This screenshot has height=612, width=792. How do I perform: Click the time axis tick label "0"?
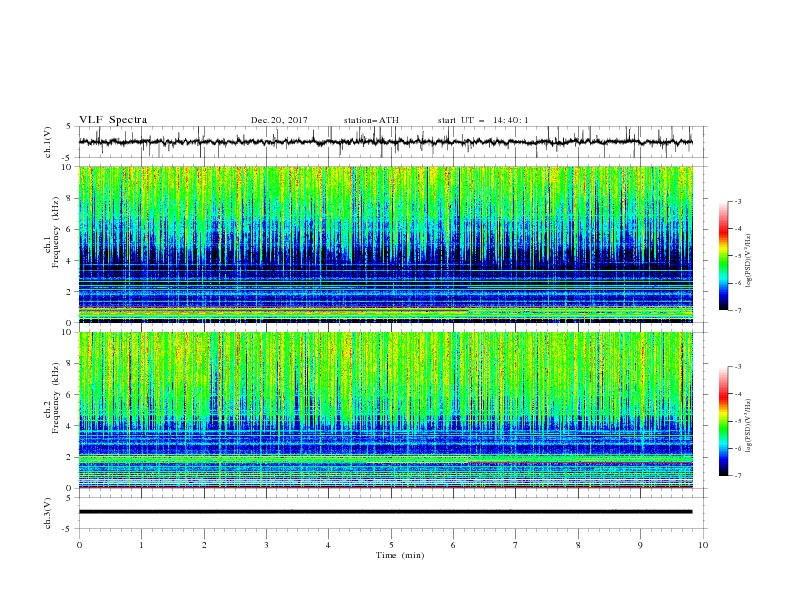pos(79,545)
